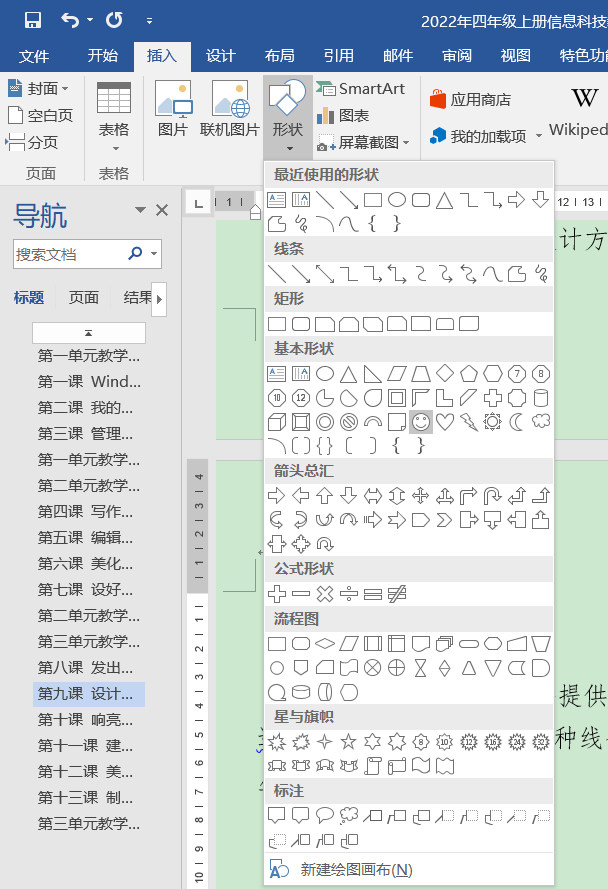Viewport: 608px width, 889px height.
Task: Redo the last action
Action: click(x=114, y=20)
